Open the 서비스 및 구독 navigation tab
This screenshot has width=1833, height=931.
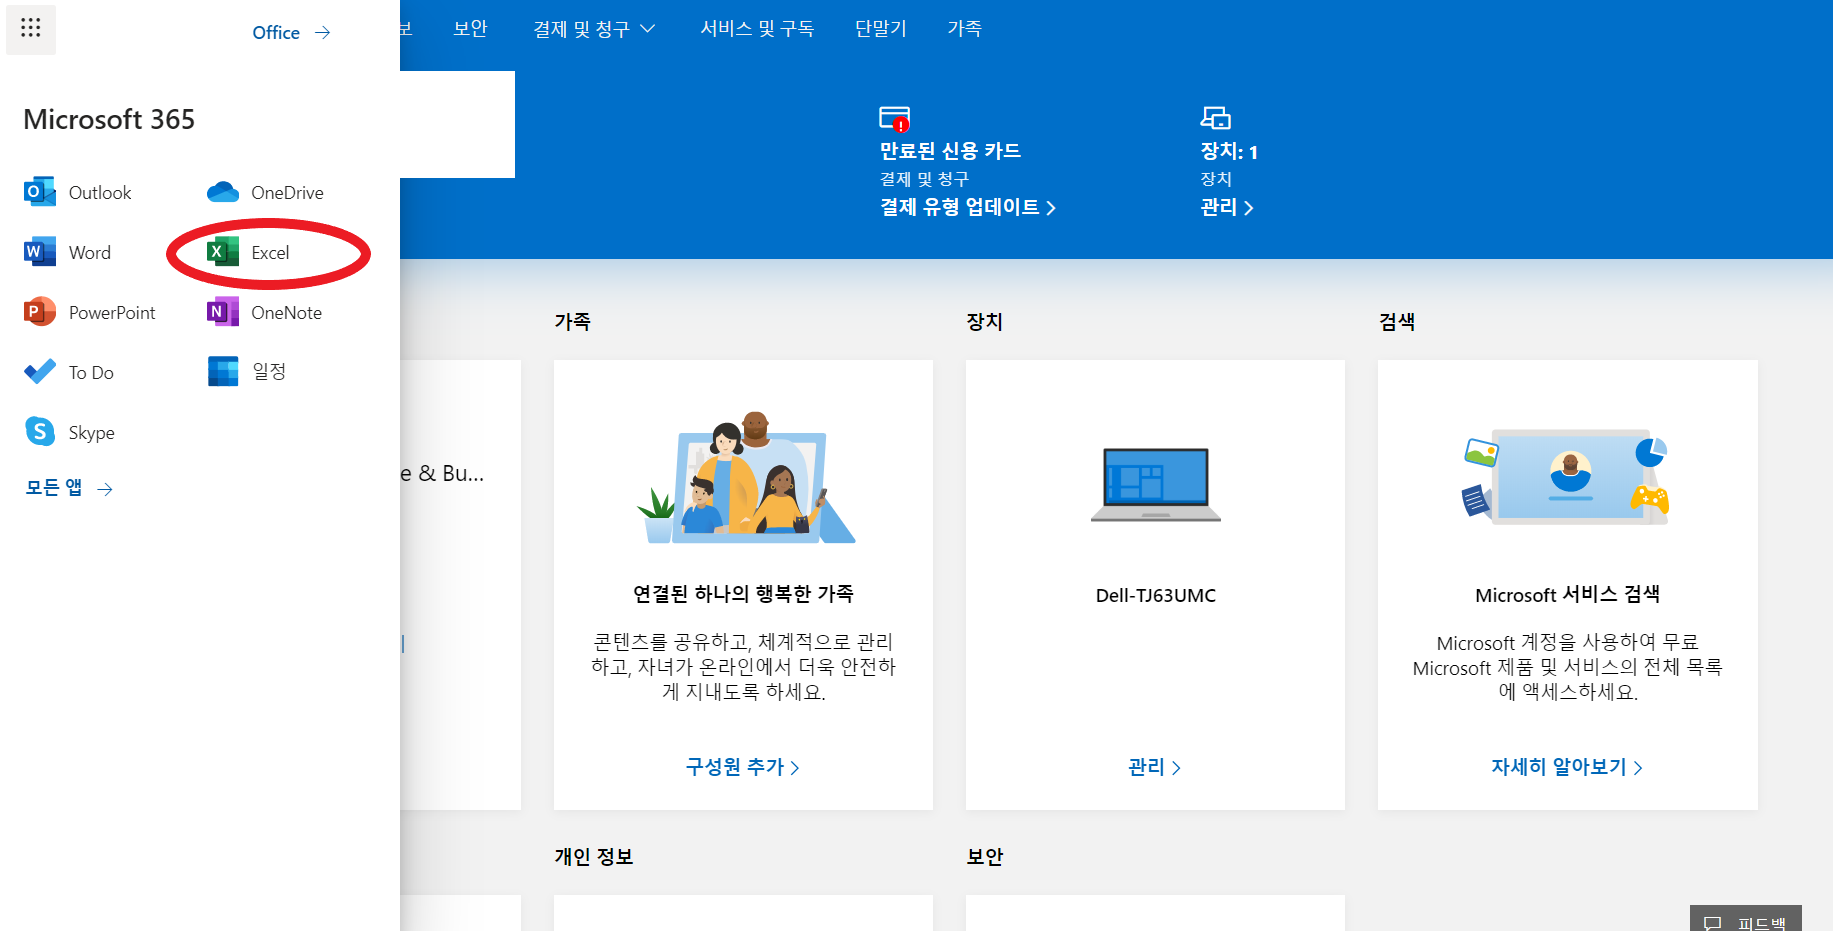(x=757, y=29)
